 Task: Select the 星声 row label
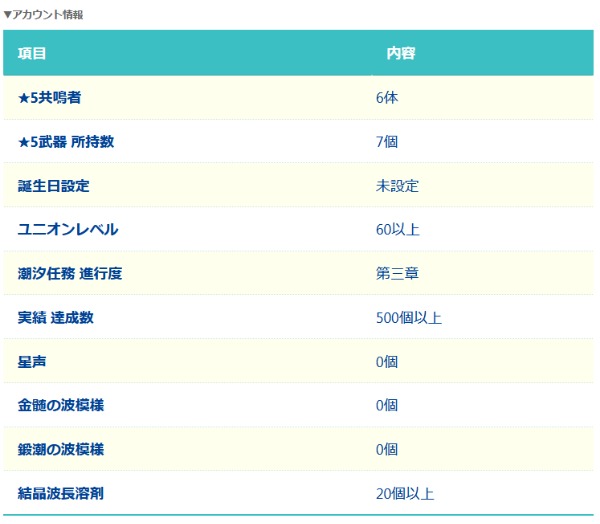(32, 361)
